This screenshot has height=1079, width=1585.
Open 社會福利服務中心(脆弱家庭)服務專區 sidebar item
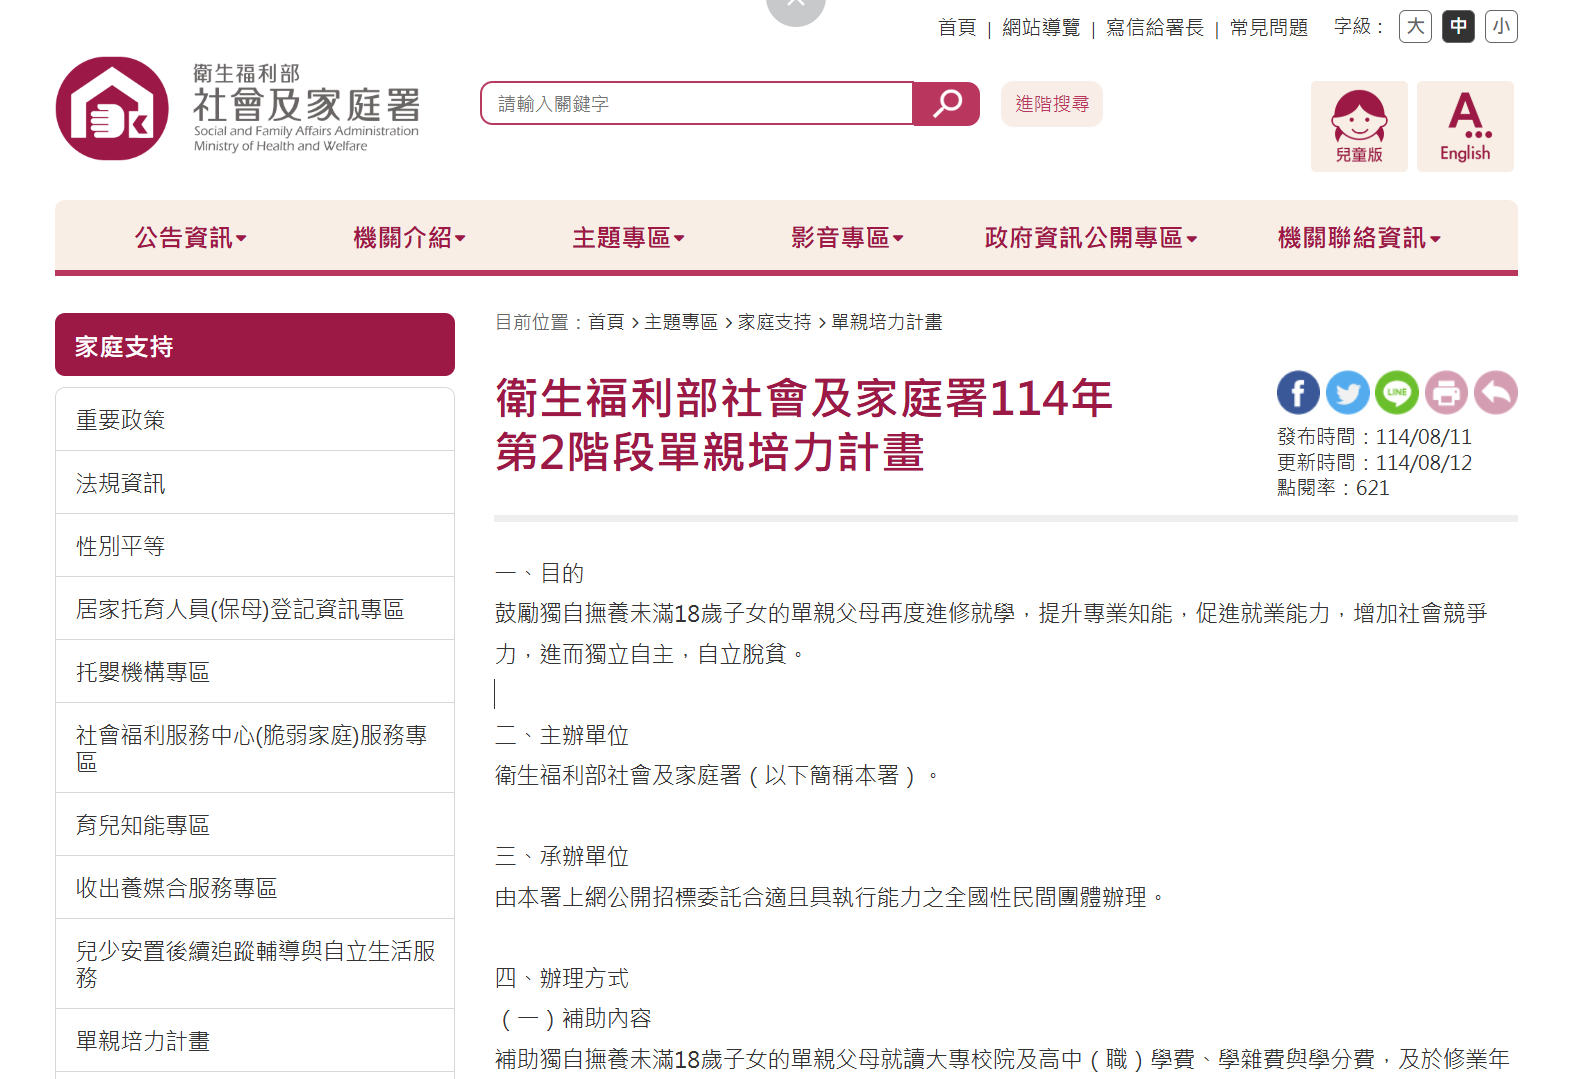pyautogui.click(x=255, y=748)
